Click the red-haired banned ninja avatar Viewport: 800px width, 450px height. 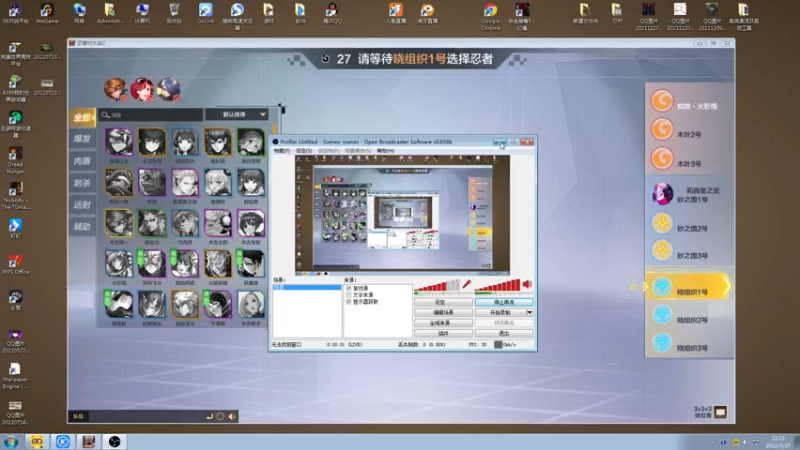coord(142,89)
